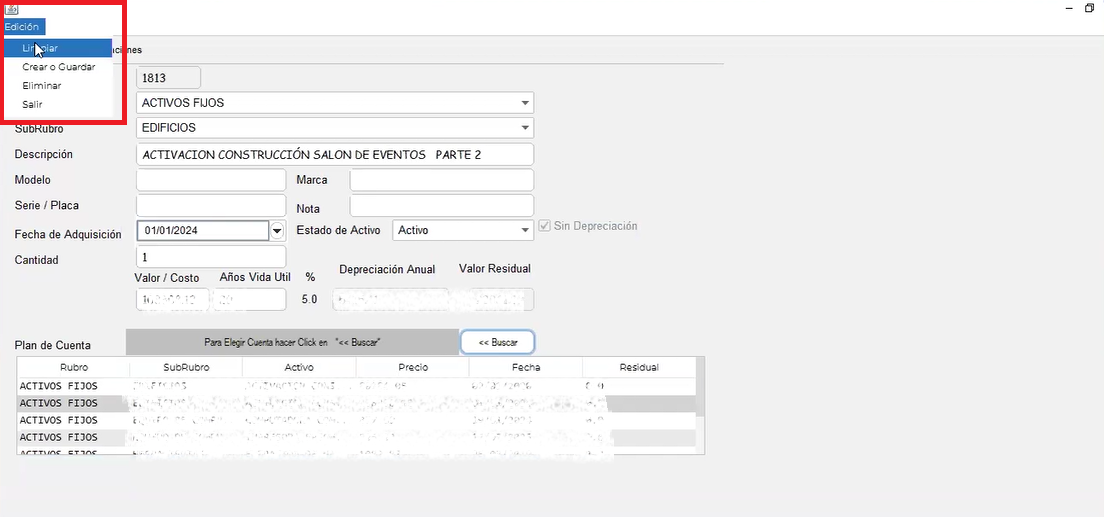Viewport: 1104px width, 517px height.
Task: Select Crear o Guardar menu entry
Action: click(58, 67)
